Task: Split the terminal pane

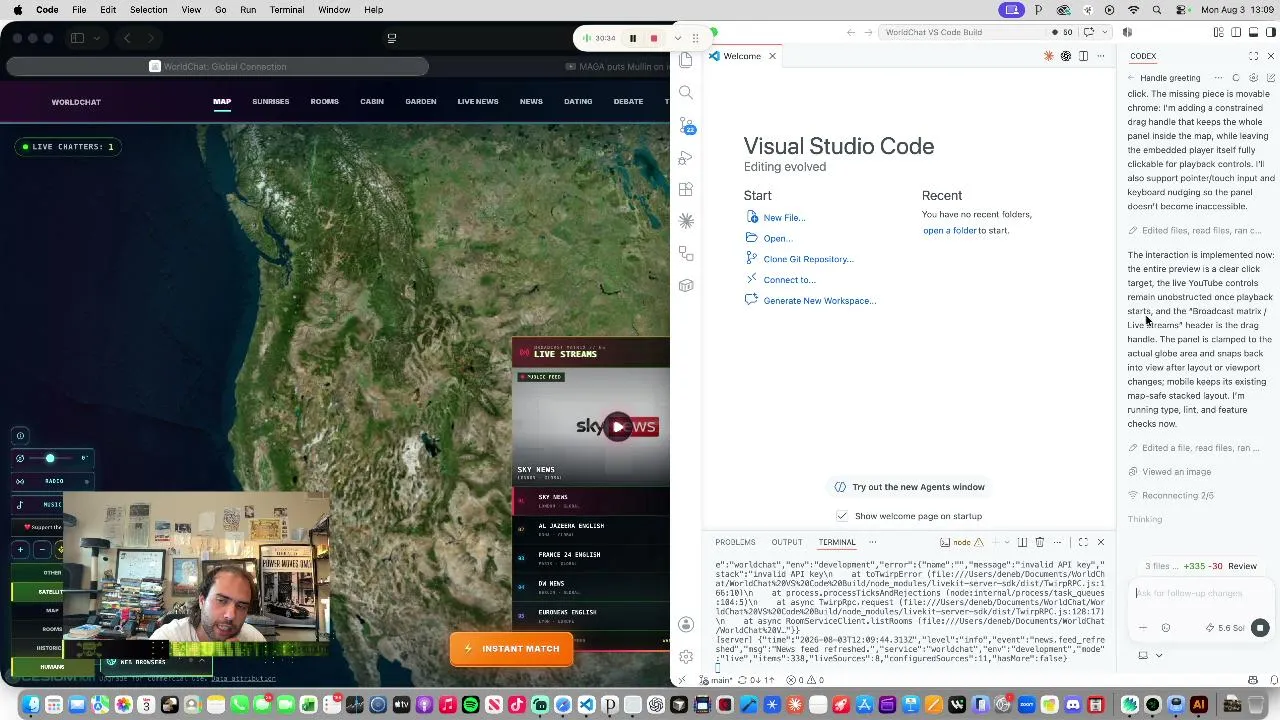Action: pyautogui.click(x=1022, y=542)
